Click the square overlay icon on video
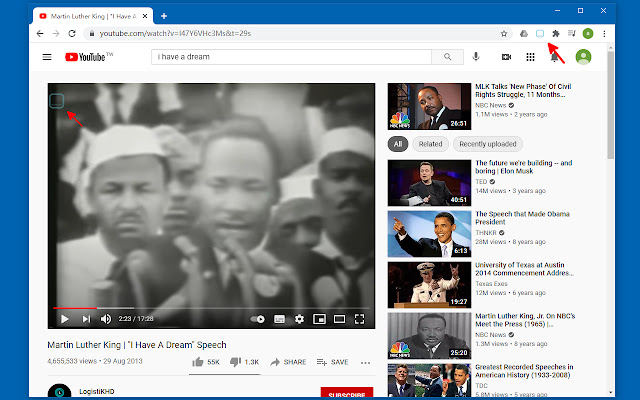The image size is (640, 400). [x=56, y=101]
